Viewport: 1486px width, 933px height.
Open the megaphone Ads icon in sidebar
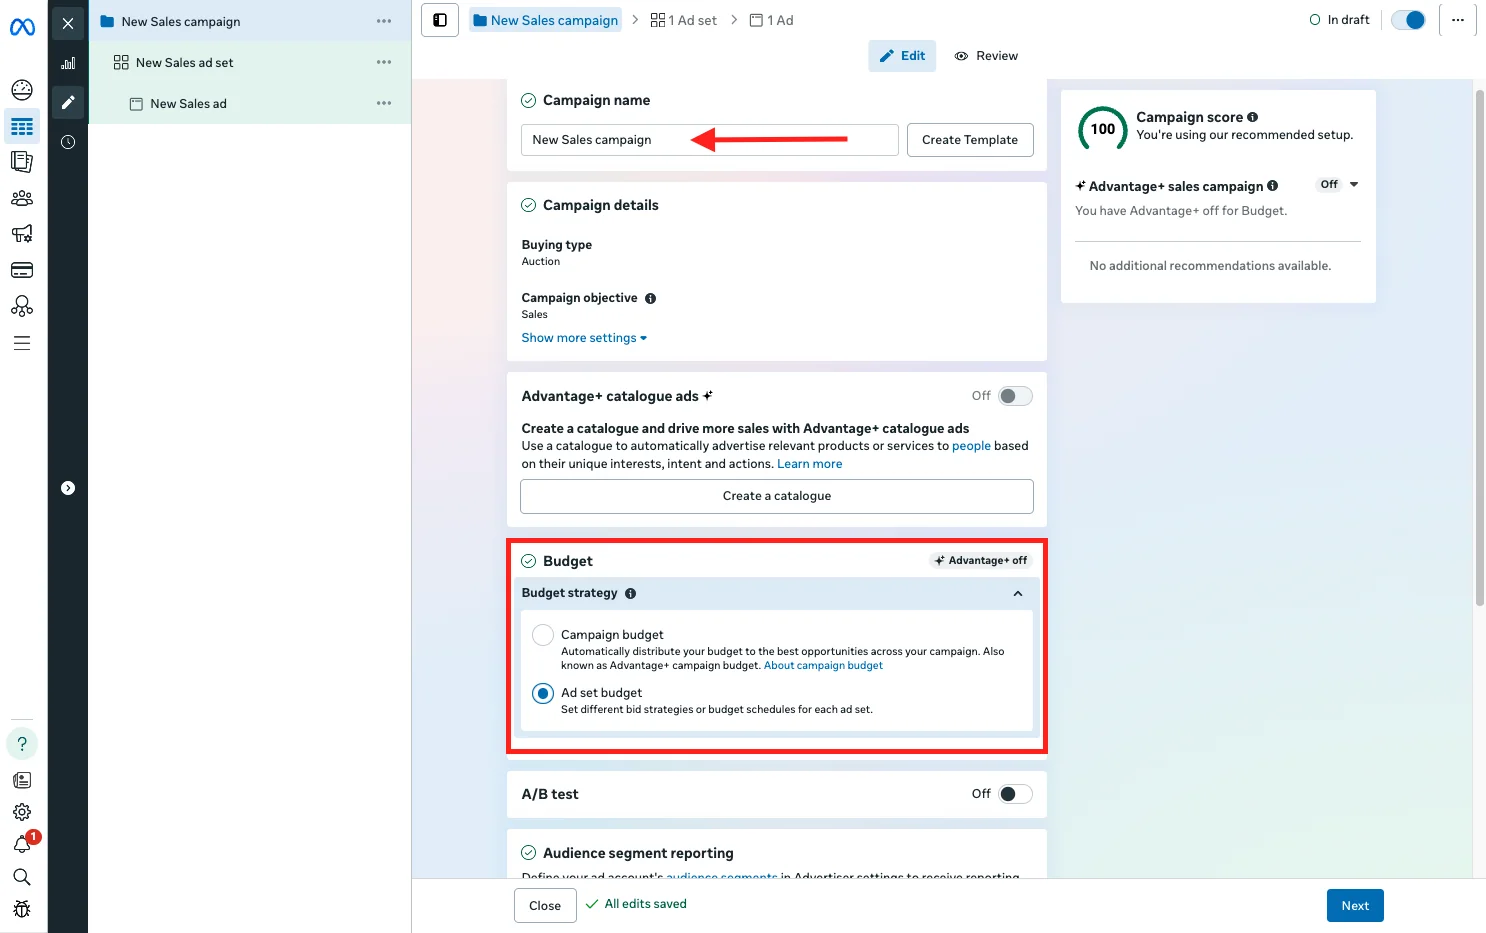(22, 234)
